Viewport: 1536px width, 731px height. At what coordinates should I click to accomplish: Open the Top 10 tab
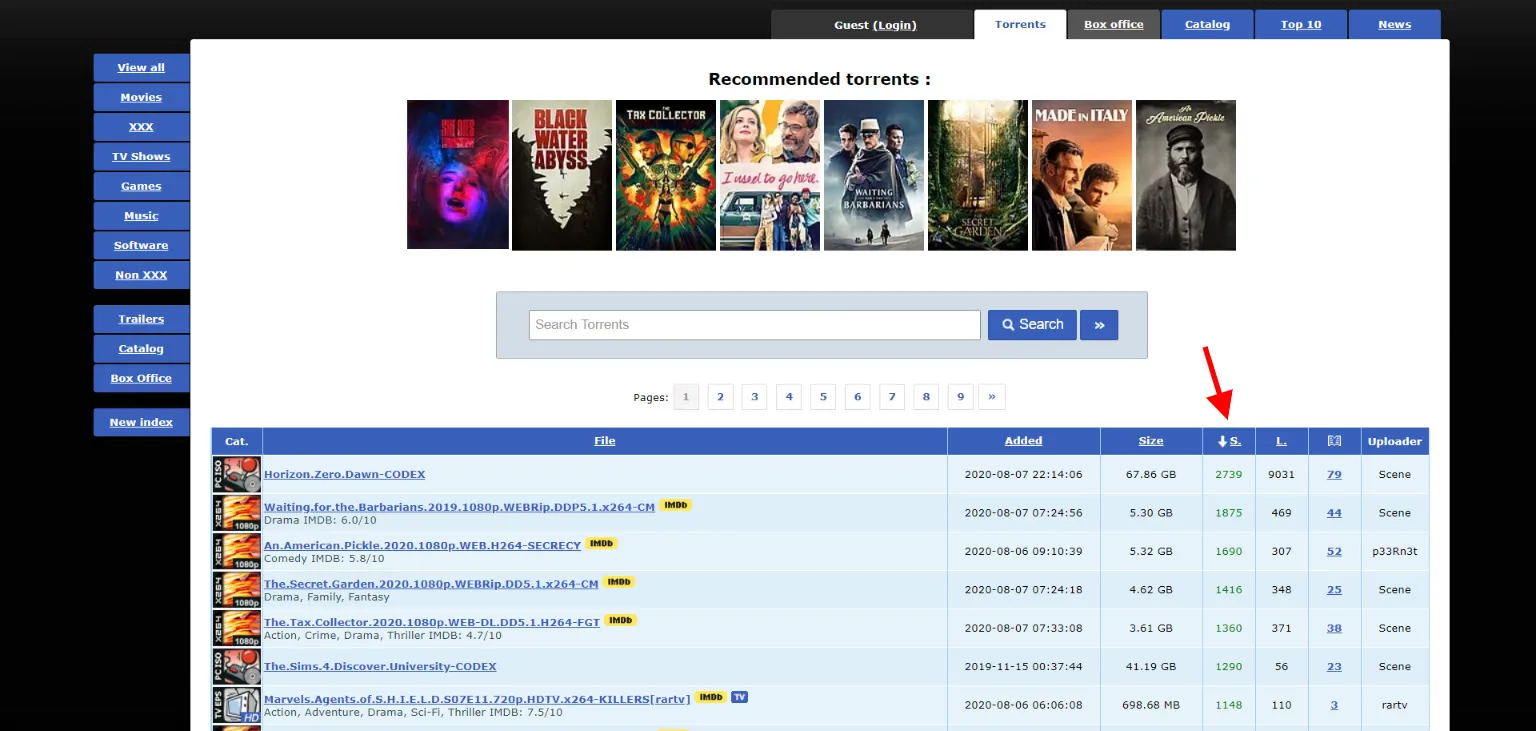coord(1301,25)
